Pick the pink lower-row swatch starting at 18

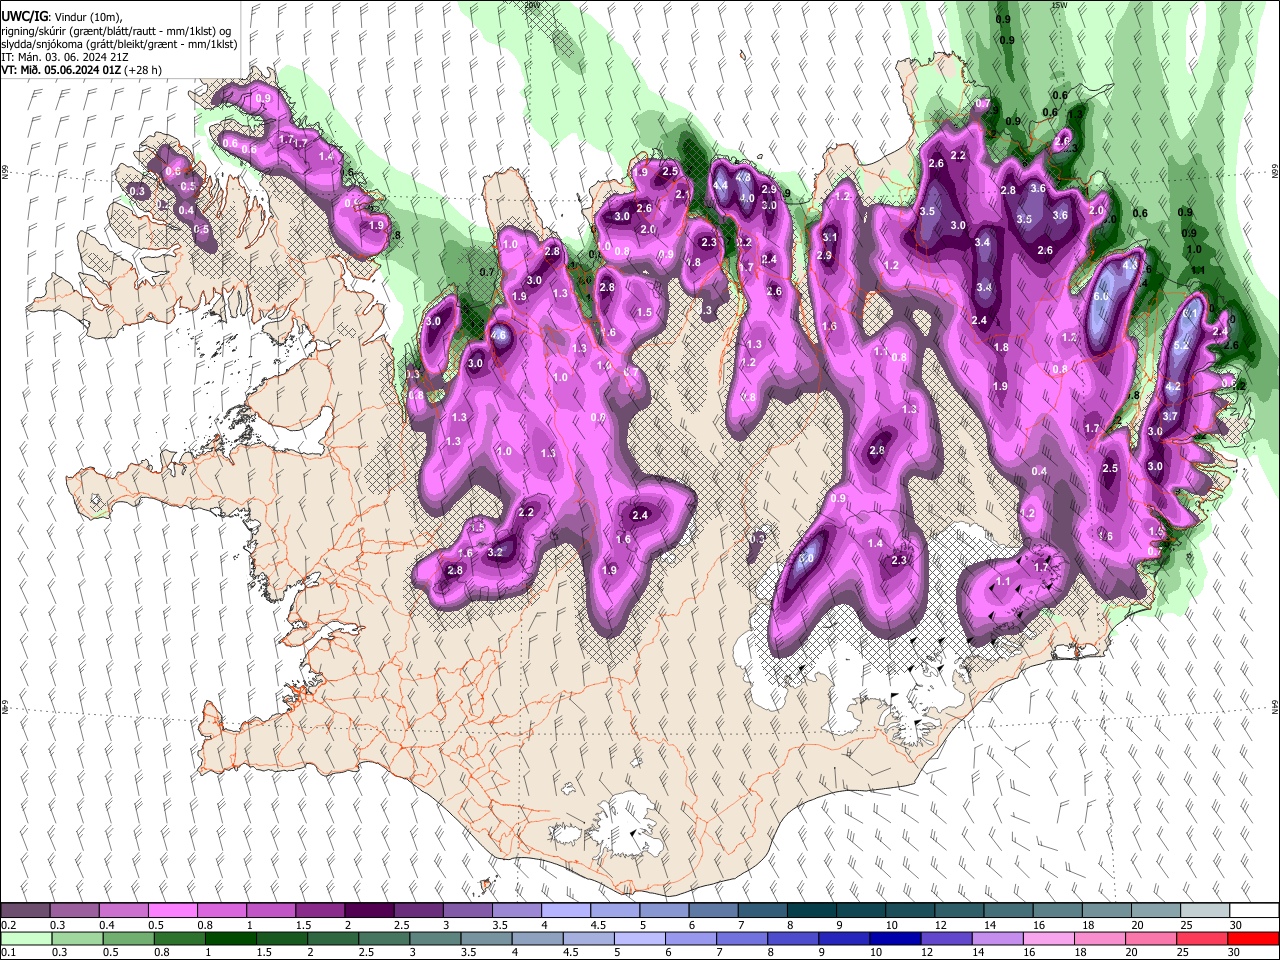point(1100,938)
